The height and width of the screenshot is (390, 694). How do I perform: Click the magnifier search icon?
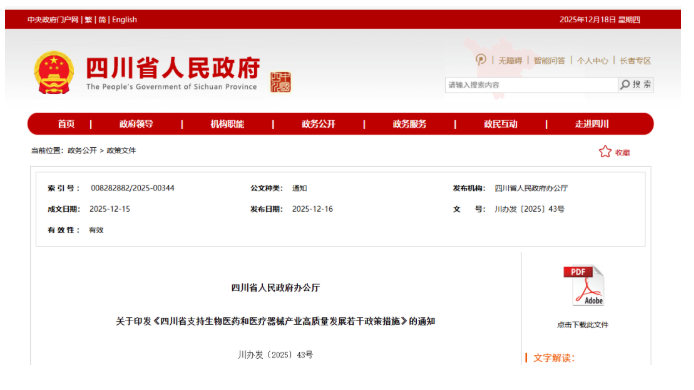coord(625,85)
